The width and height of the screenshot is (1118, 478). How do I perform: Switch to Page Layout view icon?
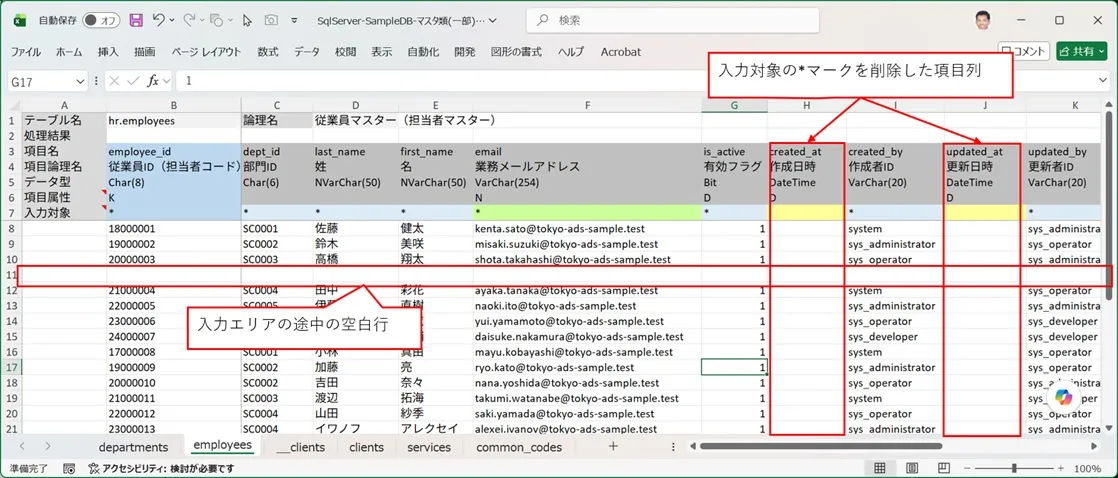911,469
